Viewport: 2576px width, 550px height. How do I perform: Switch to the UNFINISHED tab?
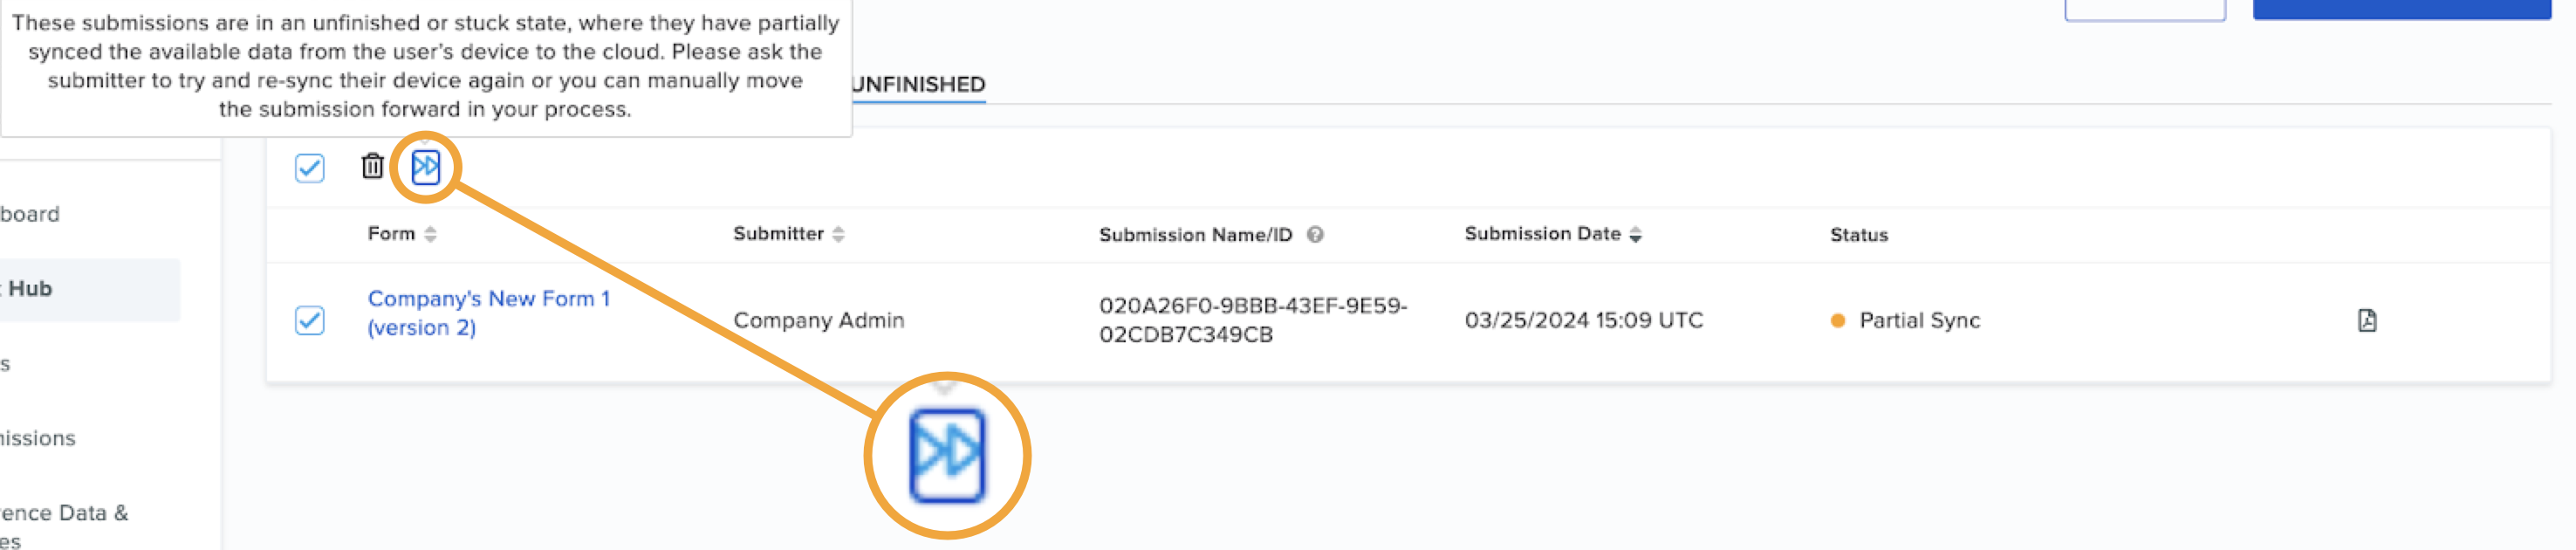pyautogui.click(x=918, y=85)
